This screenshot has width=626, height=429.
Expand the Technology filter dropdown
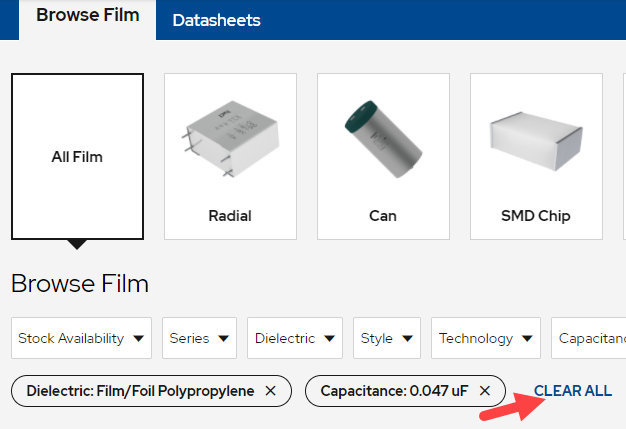click(486, 338)
